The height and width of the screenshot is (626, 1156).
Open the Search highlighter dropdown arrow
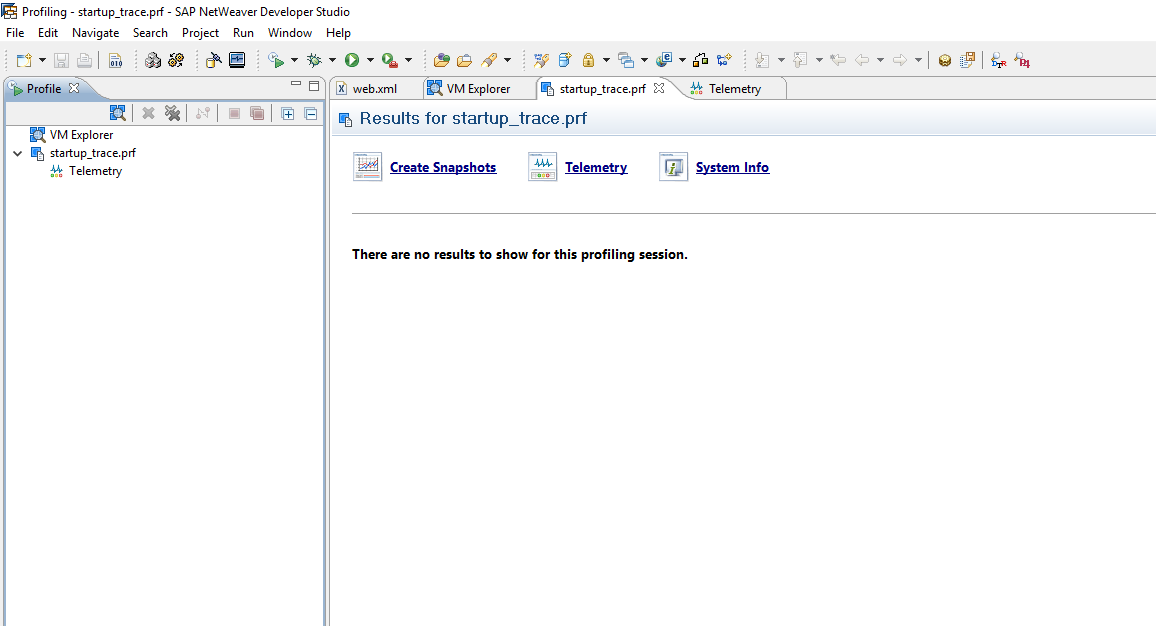507,60
